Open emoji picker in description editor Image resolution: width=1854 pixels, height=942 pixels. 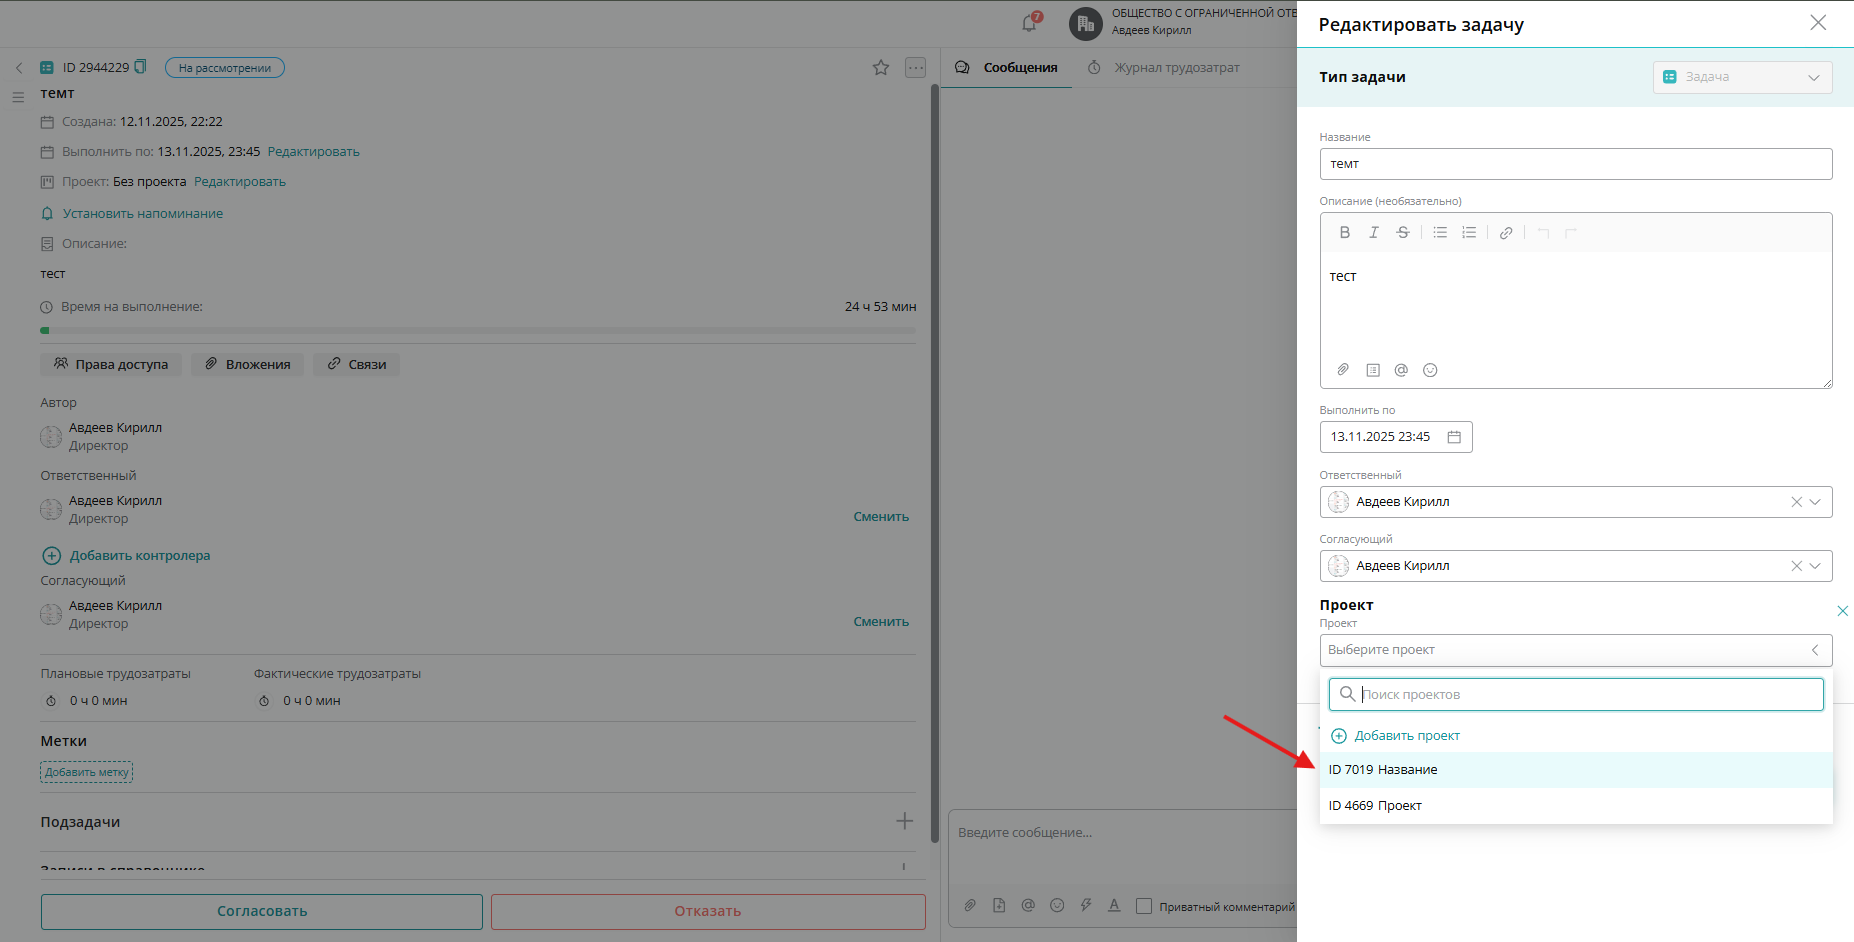(x=1430, y=370)
